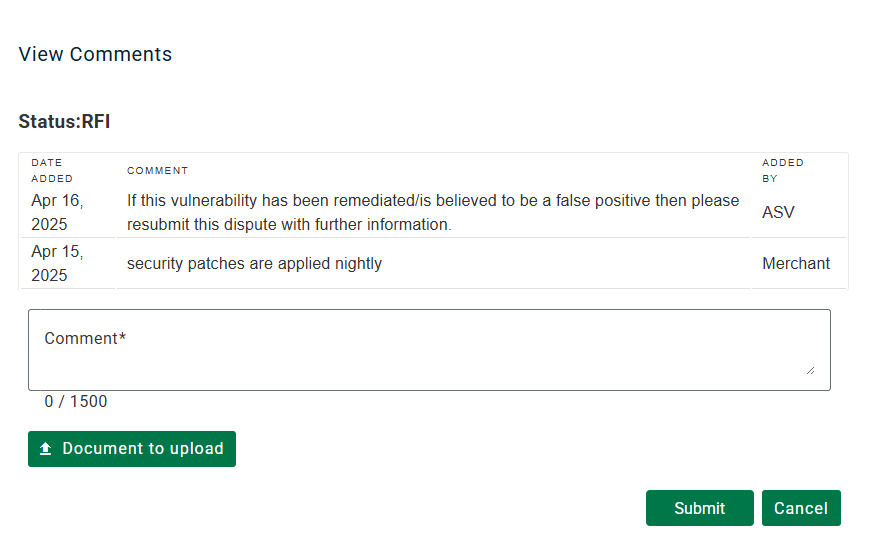Image resolution: width=872 pixels, height=555 pixels.
Task: Click the Date Added column header
Action: pos(47,170)
